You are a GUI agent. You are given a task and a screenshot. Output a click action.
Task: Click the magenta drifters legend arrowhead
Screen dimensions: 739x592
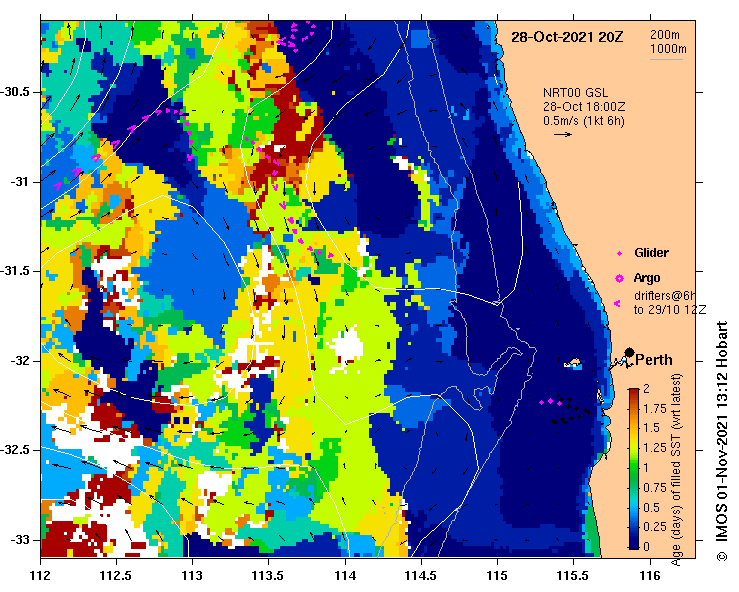[617, 304]
